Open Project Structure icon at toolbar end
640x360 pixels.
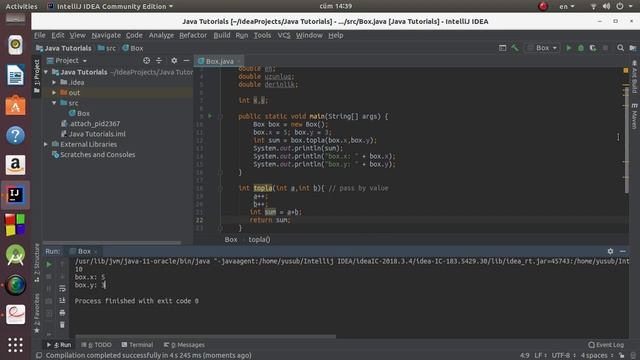tap(633, 48)
